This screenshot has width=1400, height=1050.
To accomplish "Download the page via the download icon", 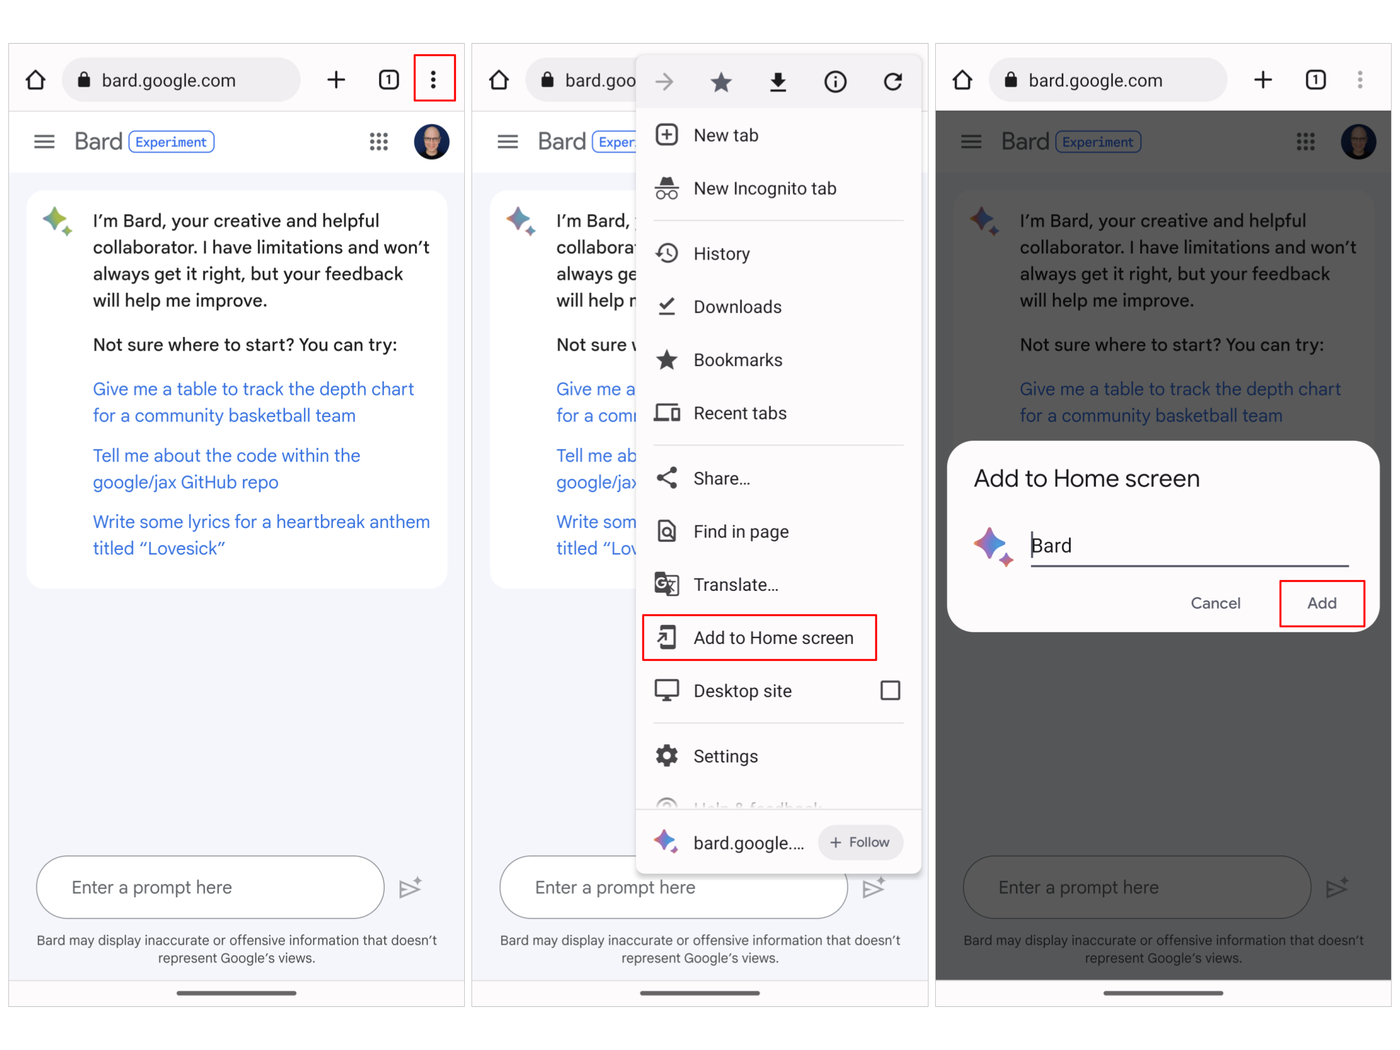I will click(x=778, y=82).
